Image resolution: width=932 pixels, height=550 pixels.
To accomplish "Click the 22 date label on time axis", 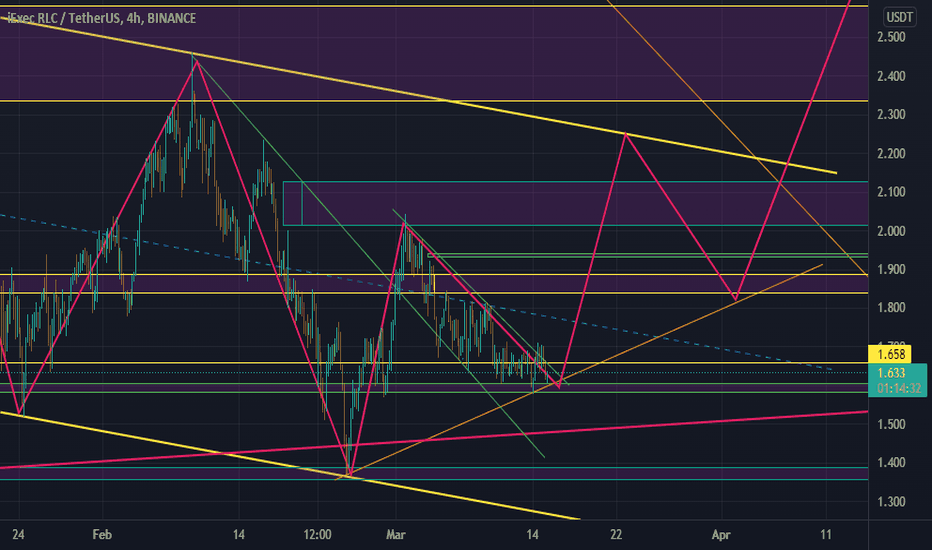I will [x=616, y=535].
